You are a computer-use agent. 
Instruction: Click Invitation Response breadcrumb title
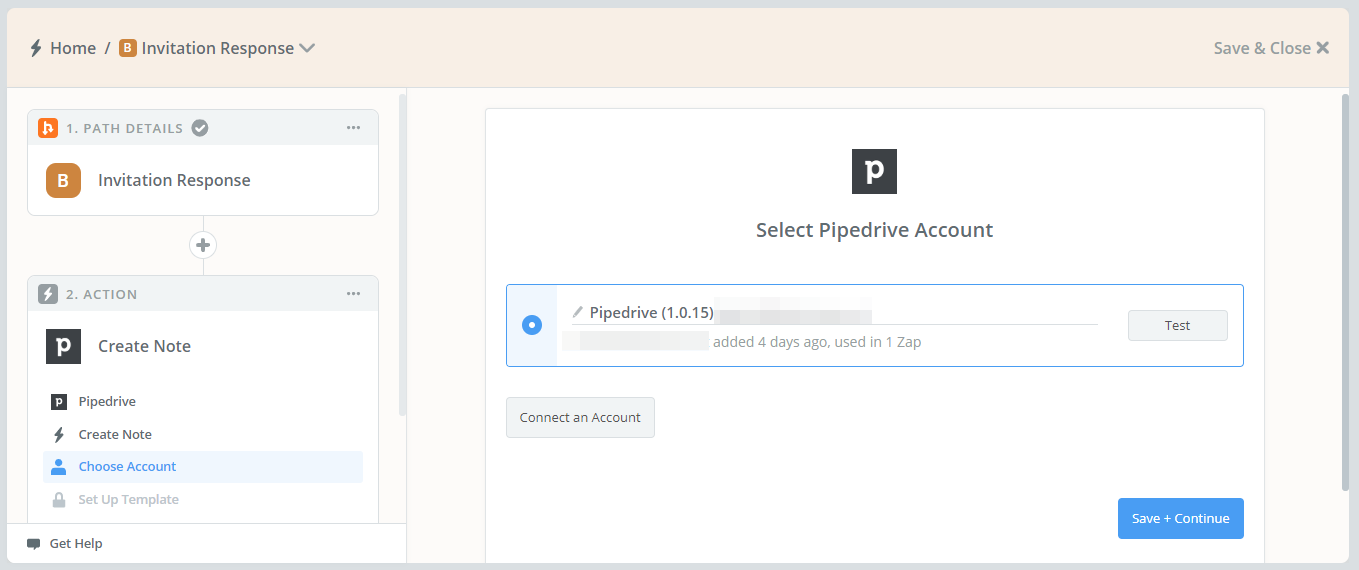pyautogui.click(x=218, y=48)
